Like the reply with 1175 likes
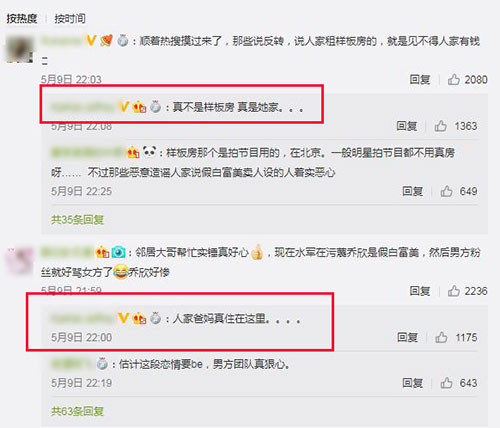500x428 pixels. tap(441, 337)
